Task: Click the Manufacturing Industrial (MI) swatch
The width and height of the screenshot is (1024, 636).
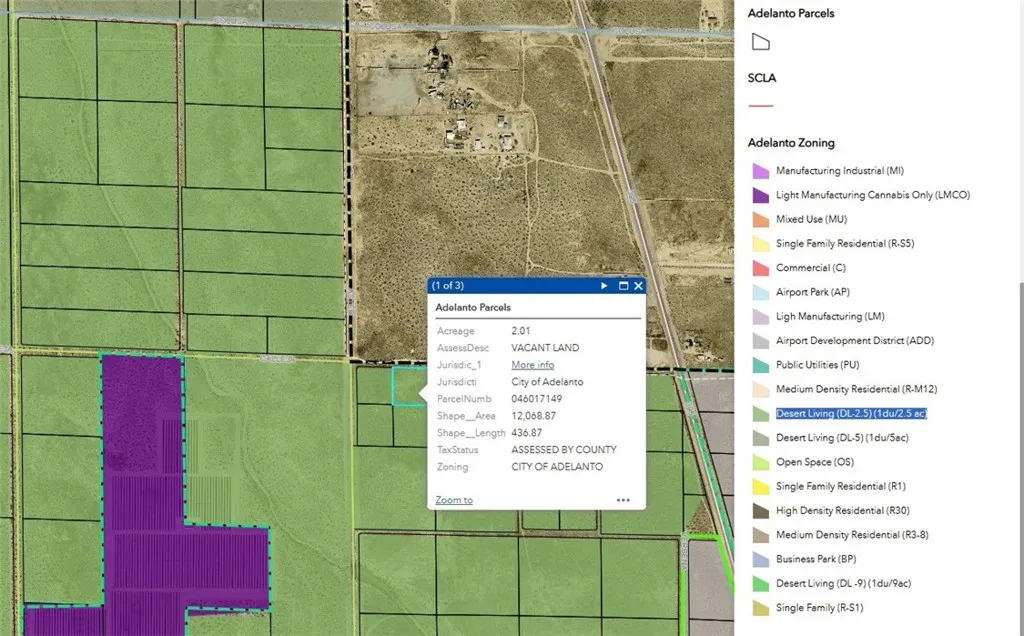Action: click(760, 171)
